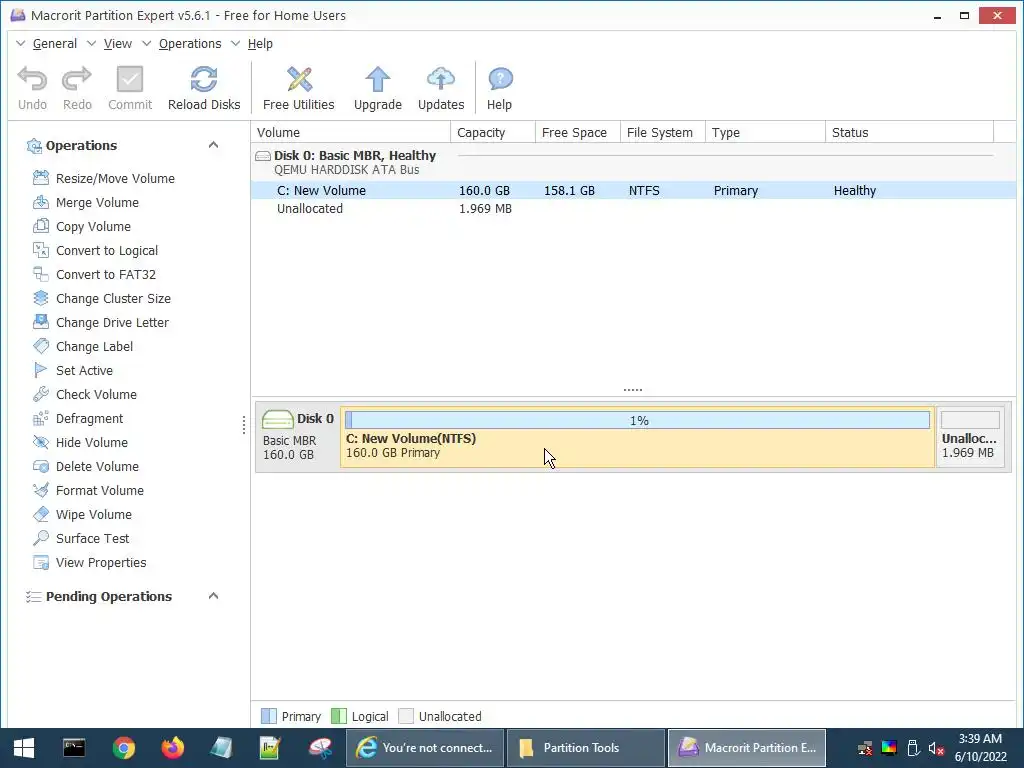Click the Logical legend color swatch
The width and height of the screenshot is (1024, 768).
point(339,716)
